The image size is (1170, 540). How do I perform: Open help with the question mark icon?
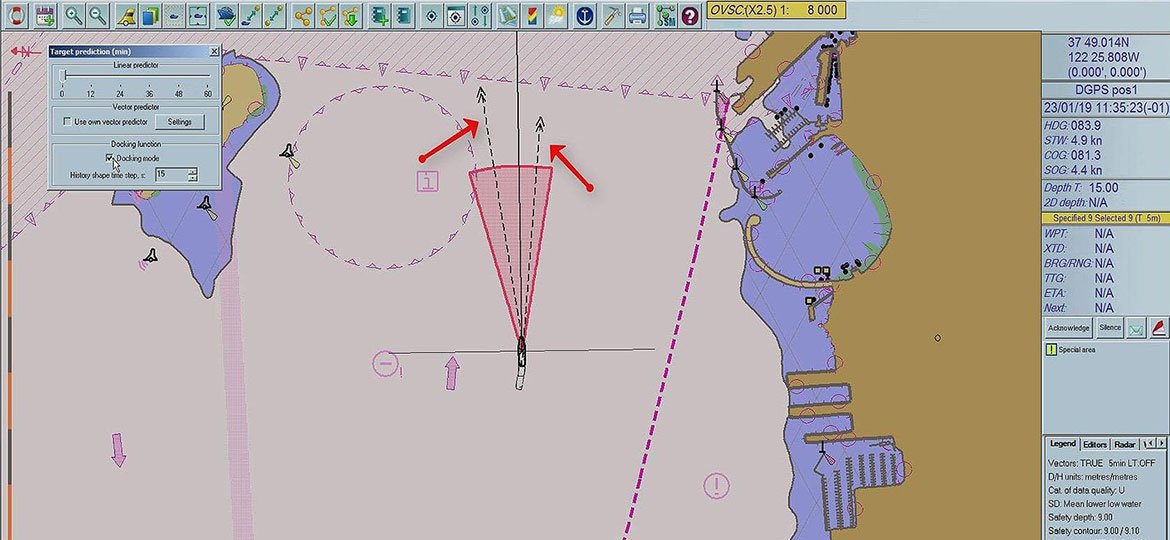click(690, 15)
